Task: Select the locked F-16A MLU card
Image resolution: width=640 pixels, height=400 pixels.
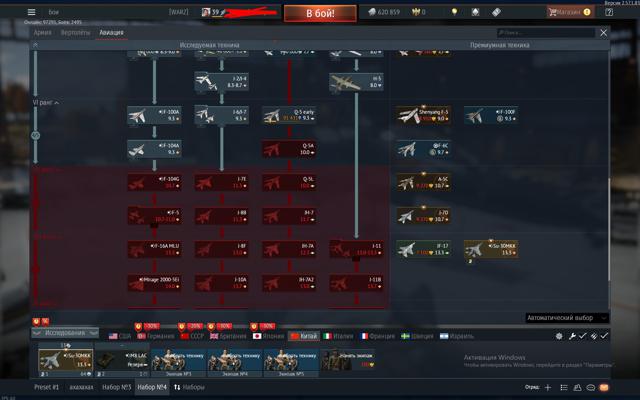Action: click(154, 249)
